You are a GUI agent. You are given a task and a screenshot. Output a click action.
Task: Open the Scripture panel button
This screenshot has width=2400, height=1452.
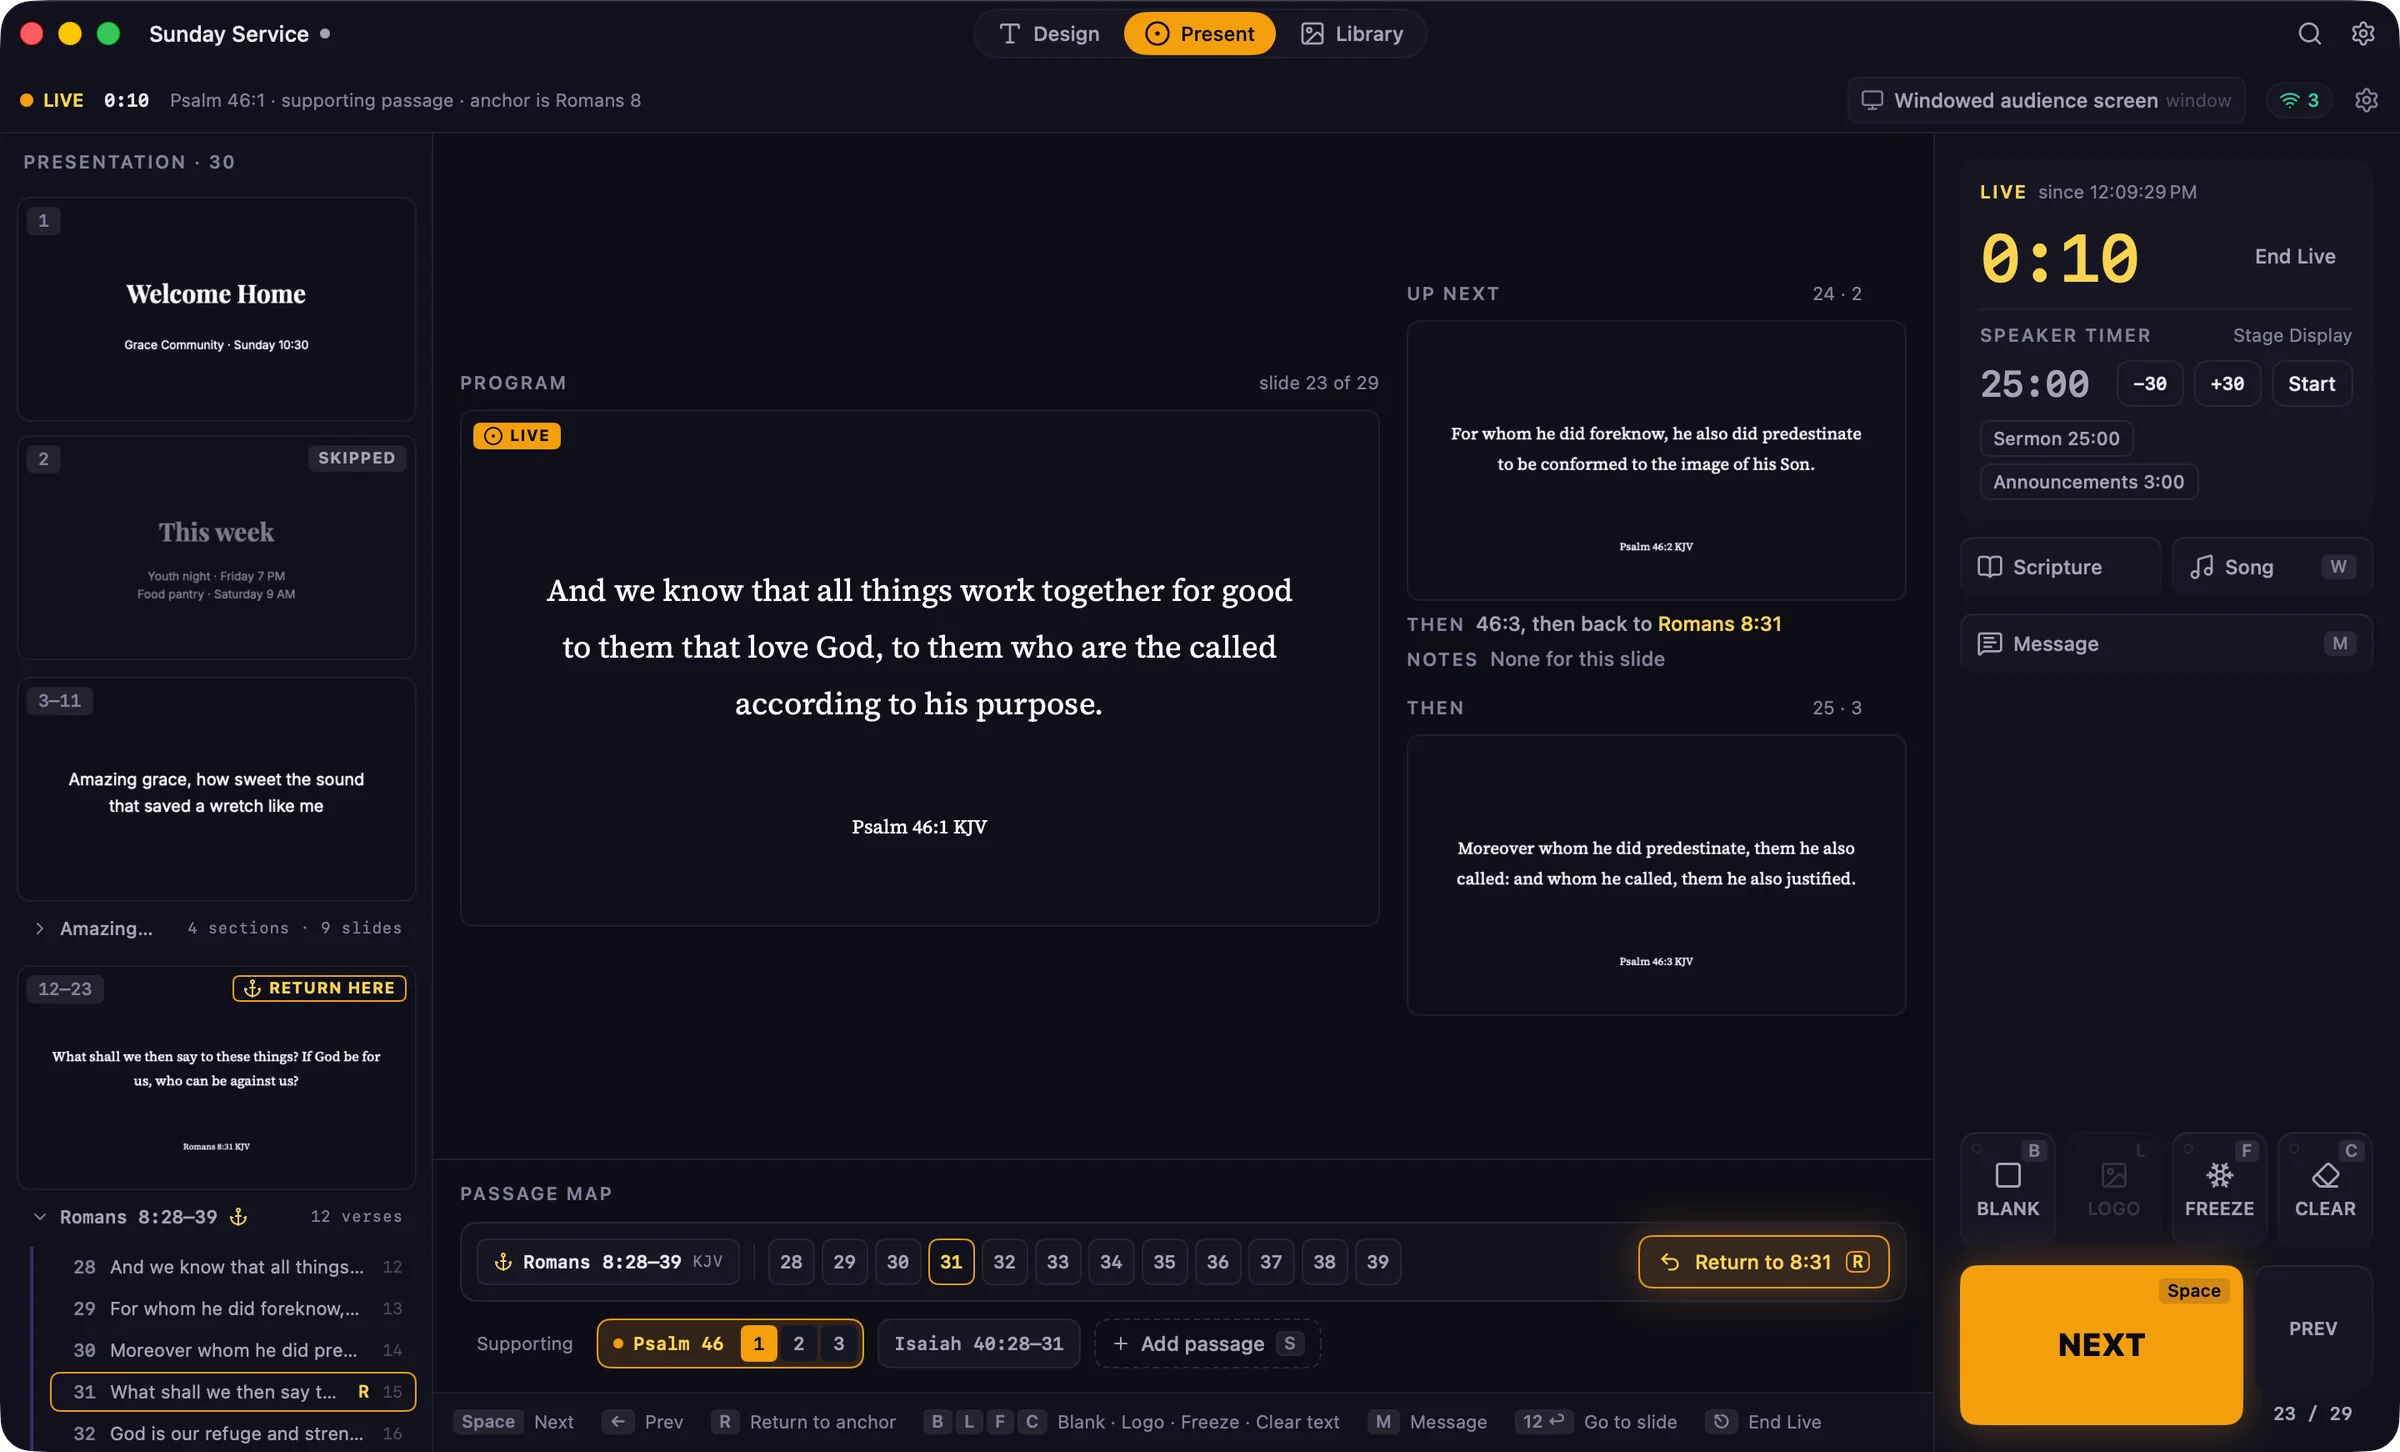tap(2060, 567)
